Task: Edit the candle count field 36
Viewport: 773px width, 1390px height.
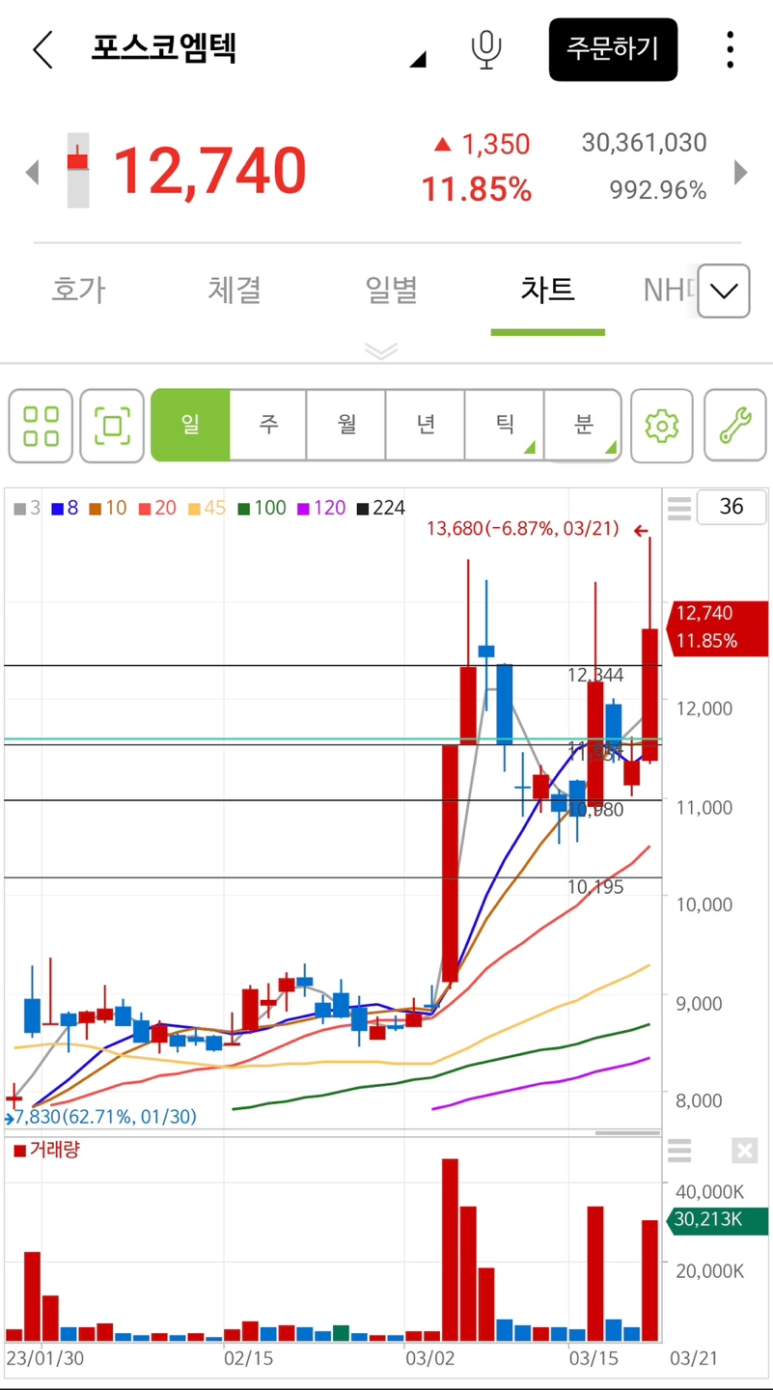Action: tap(731, 506)
